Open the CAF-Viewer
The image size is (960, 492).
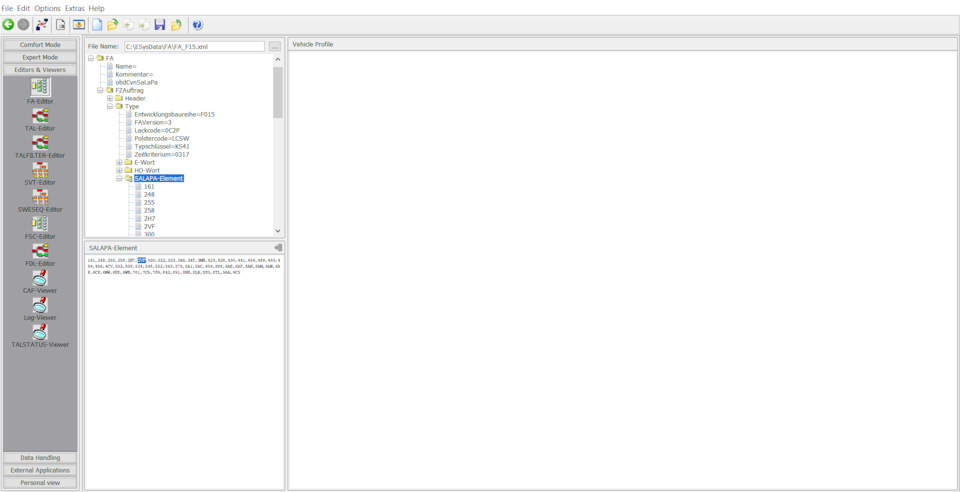[x=40, y=281]
